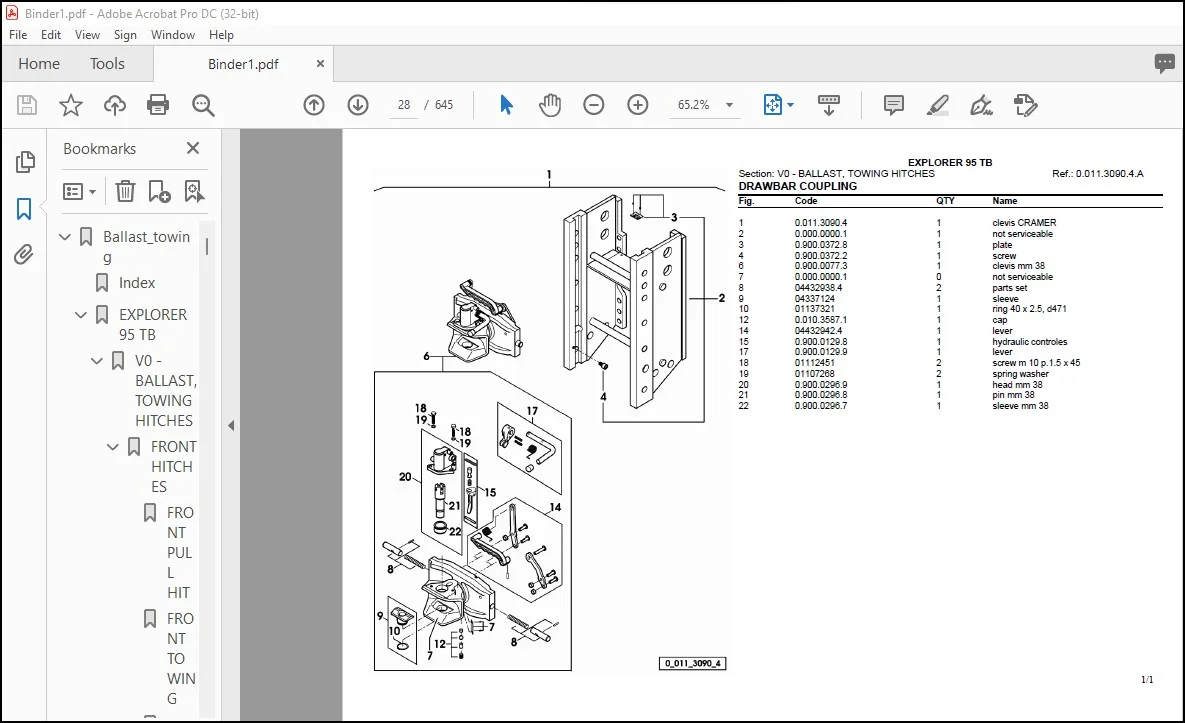Close the Bookmarks panel
The height and width of the screenshot is (723, 1185).
coord(193,148)
